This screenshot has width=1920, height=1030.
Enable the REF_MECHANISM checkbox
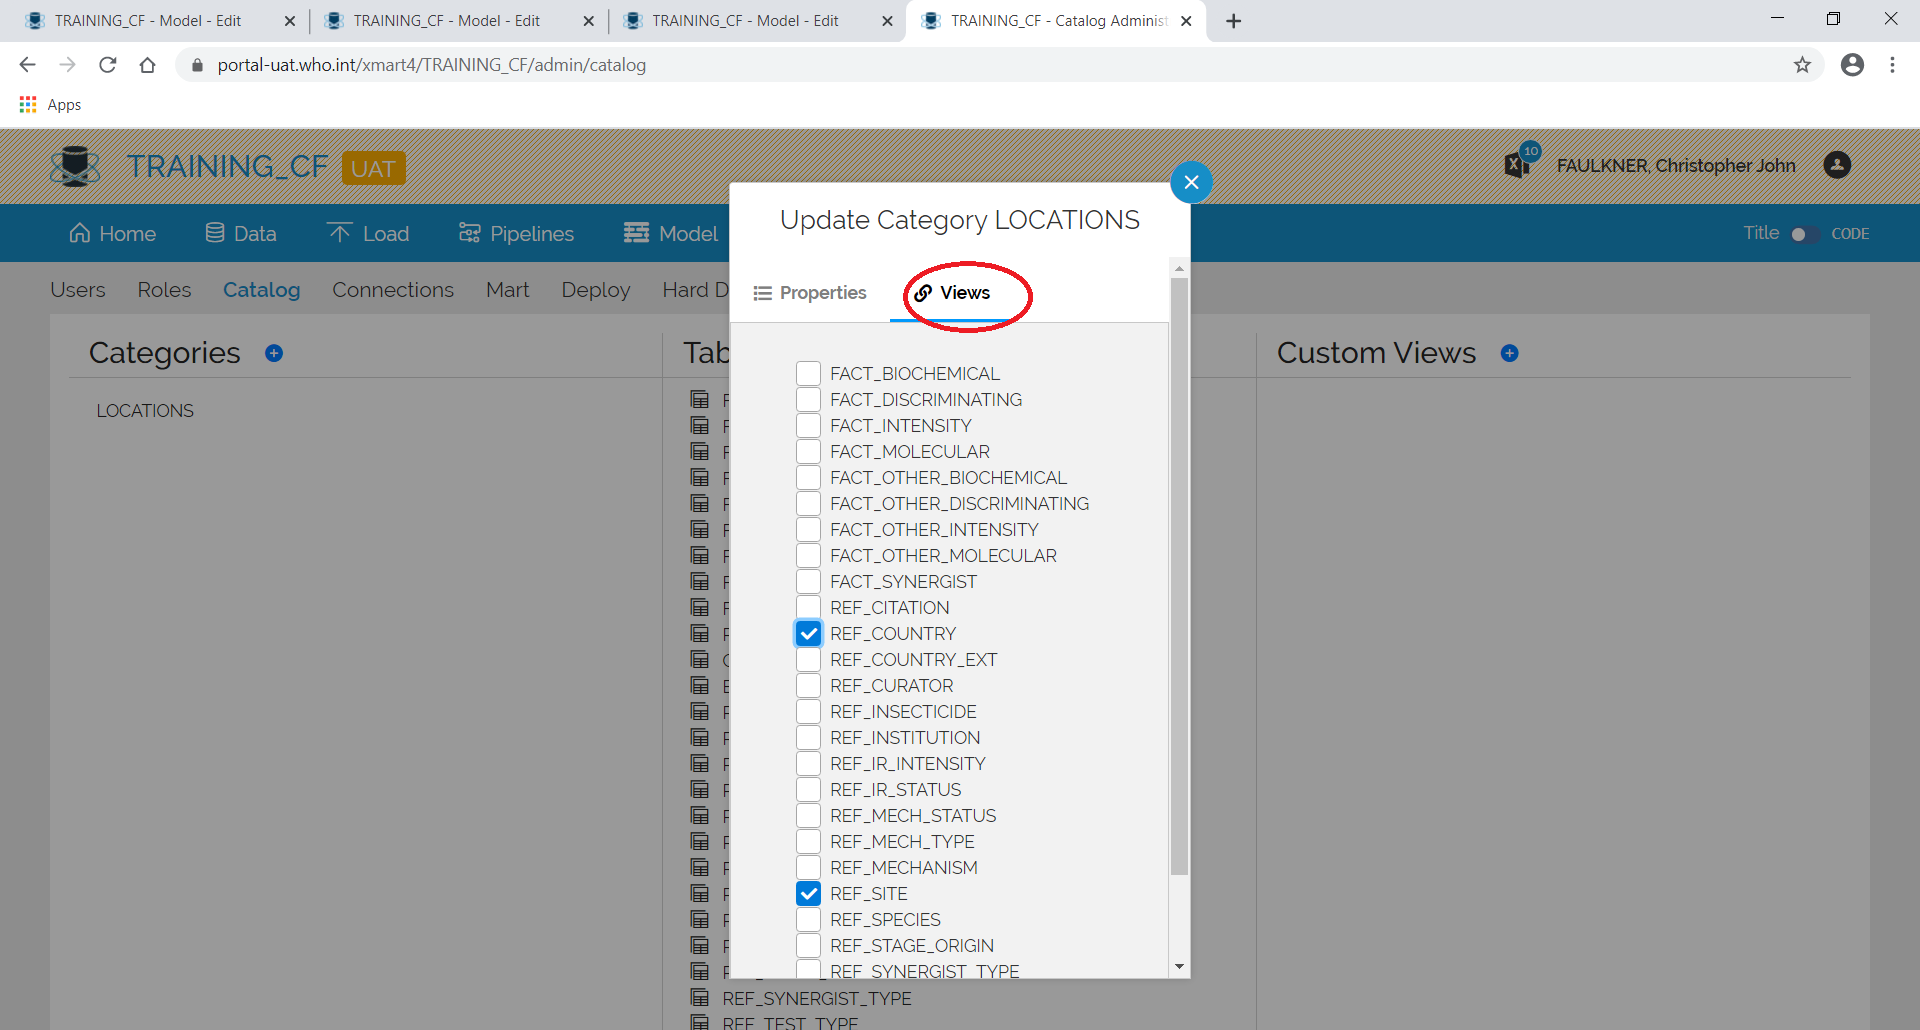click(808, 867)
